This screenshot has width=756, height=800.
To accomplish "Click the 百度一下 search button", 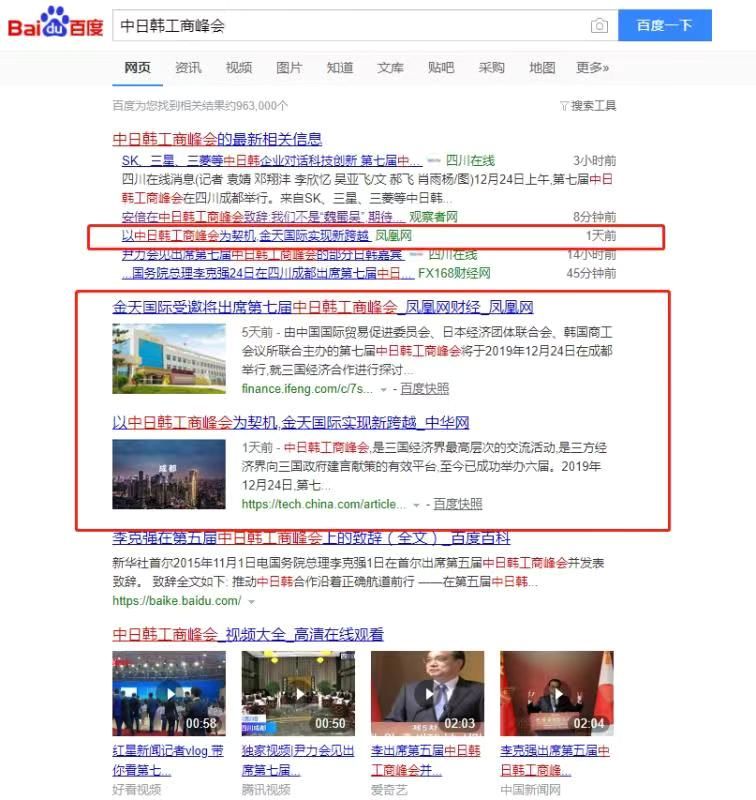I will coord(665,25).
